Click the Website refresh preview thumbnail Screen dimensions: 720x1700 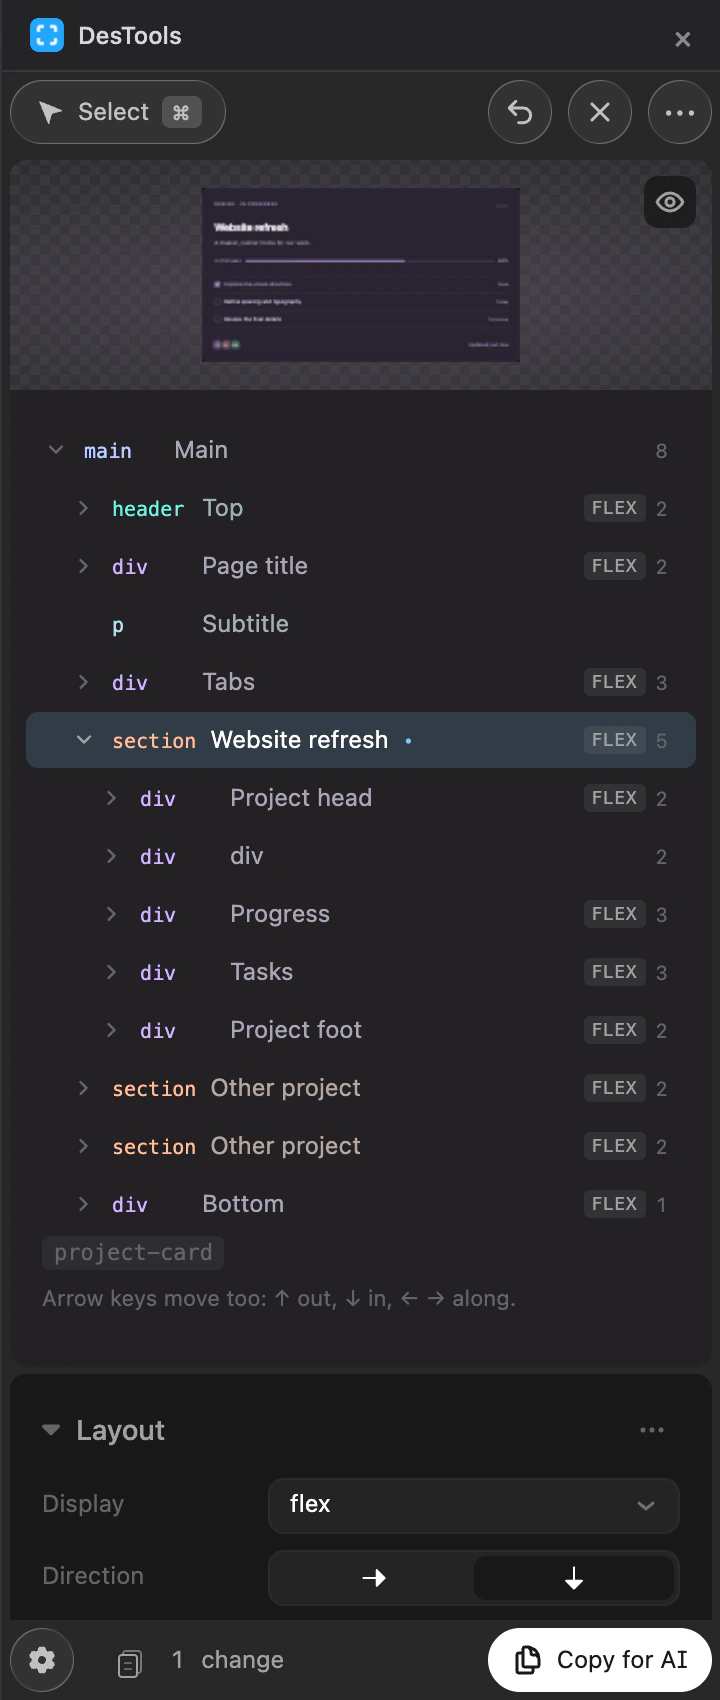tap(360, 275)
